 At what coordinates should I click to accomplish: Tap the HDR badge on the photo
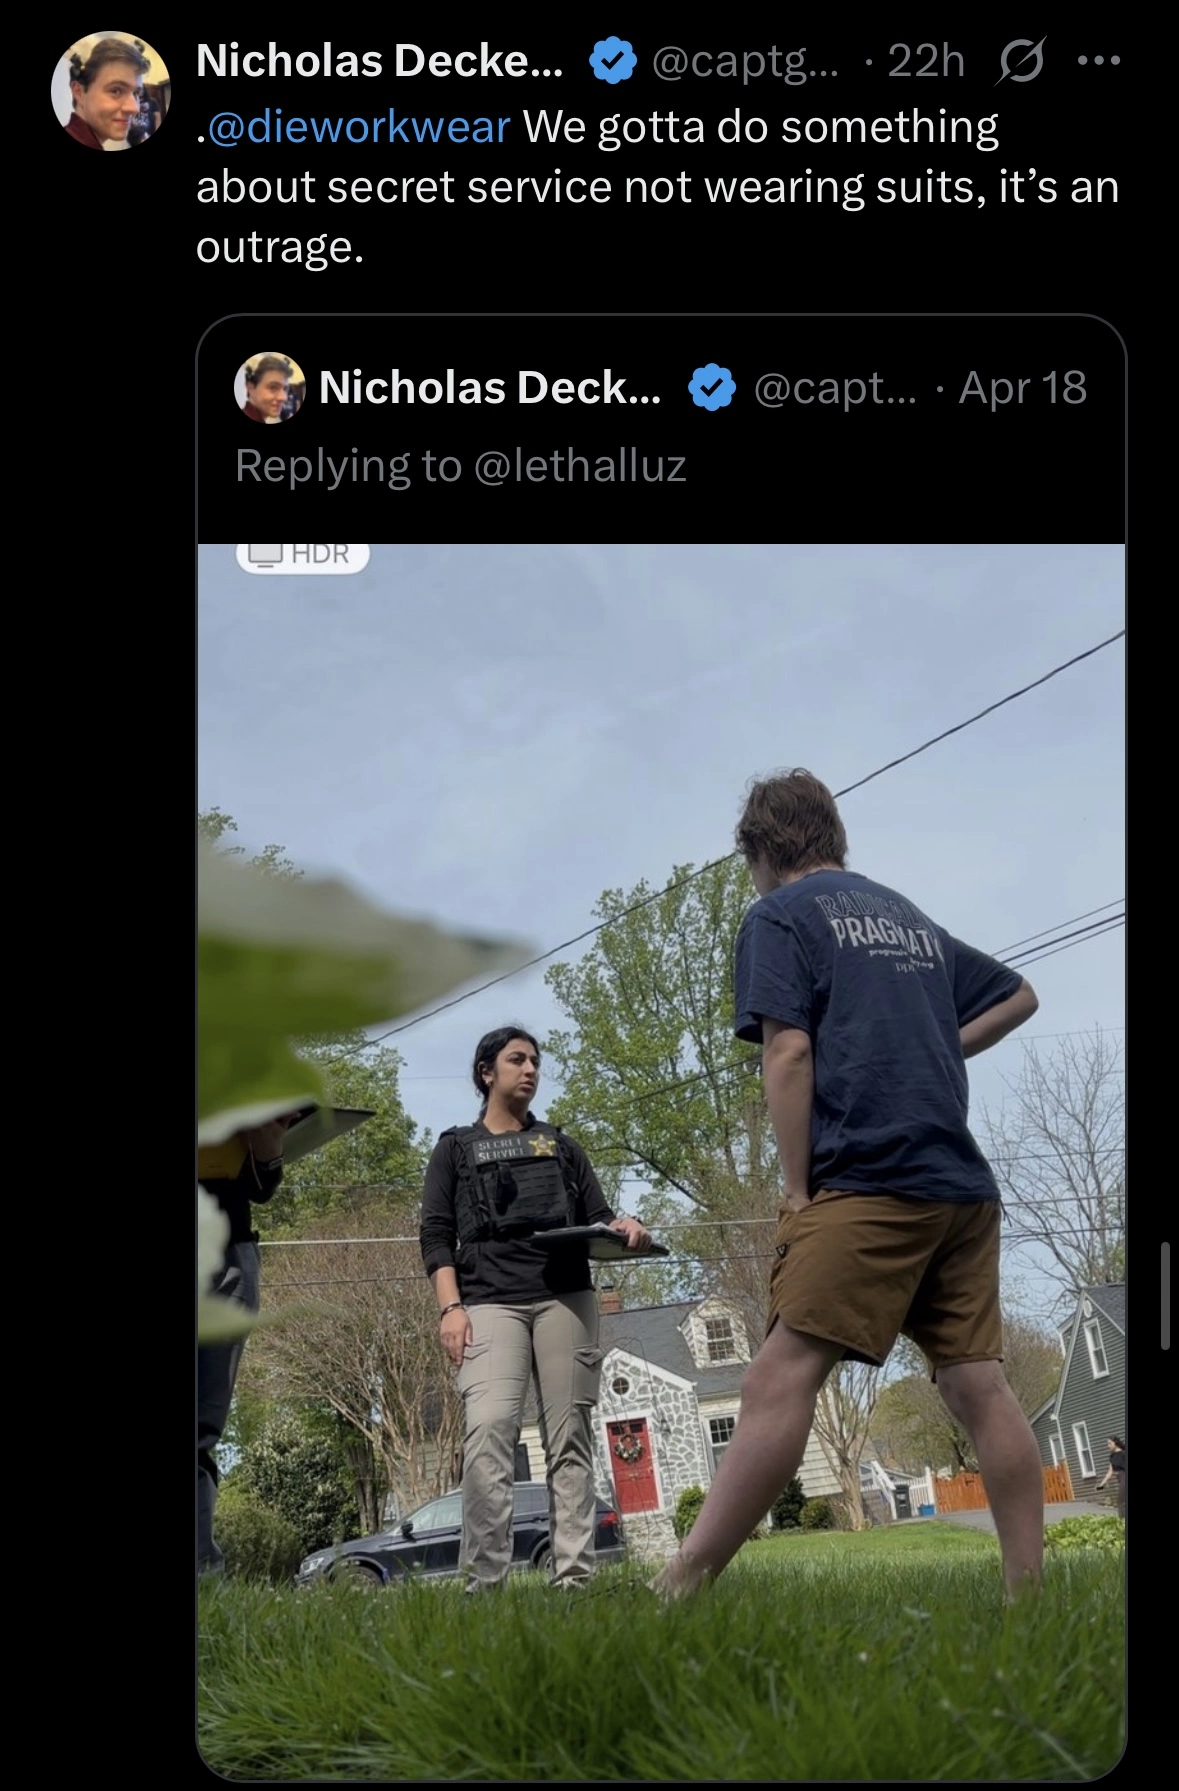303,555
